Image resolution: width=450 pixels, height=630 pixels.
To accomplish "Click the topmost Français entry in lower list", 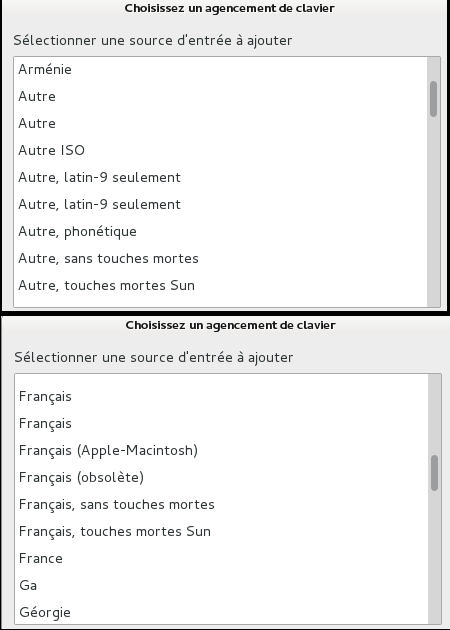I will (221, 397).
